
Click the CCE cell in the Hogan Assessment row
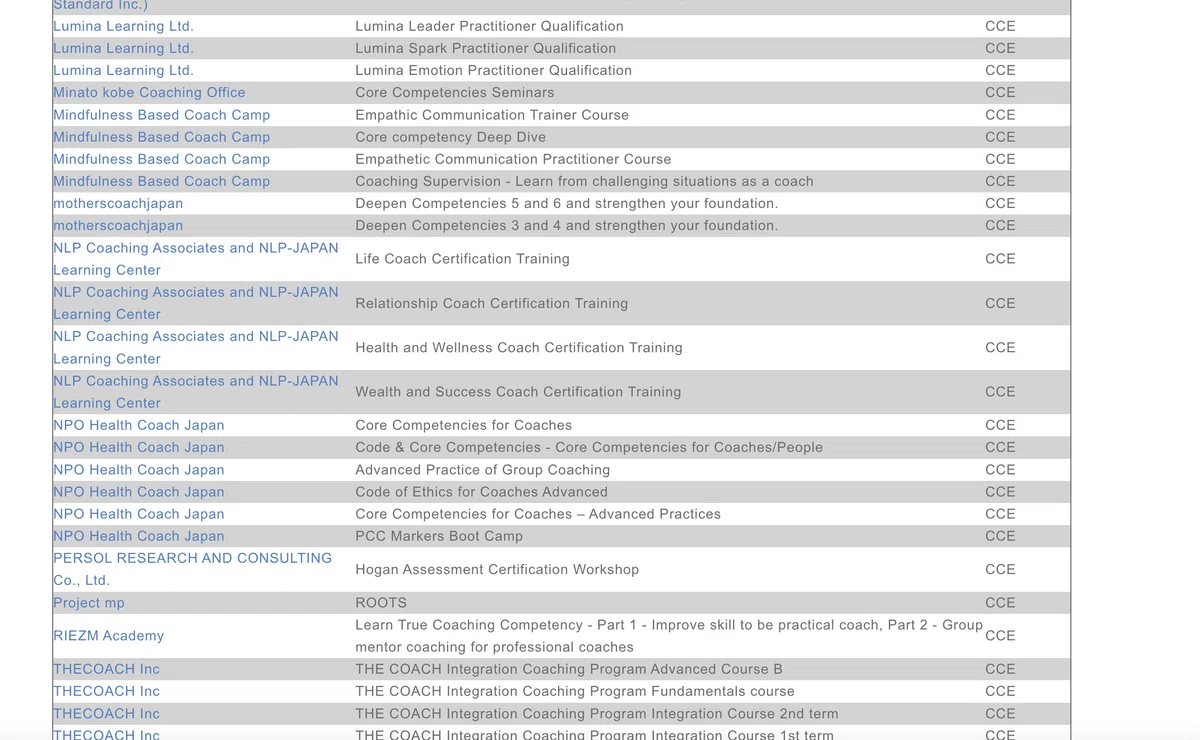point(1000,569)
